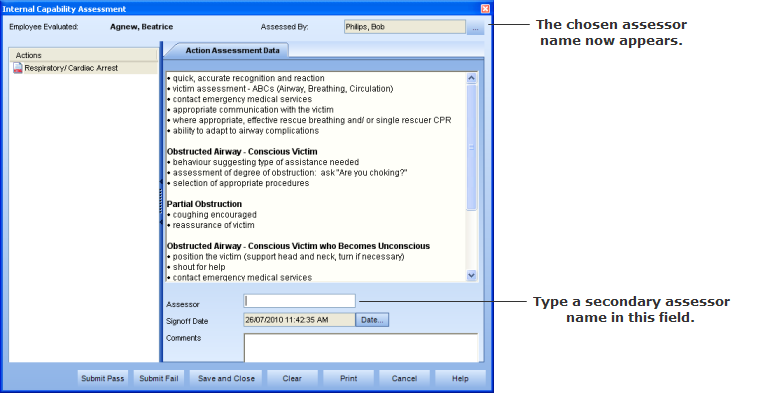Open Help for the assessment dialog
758x393 pixels.
460,378
